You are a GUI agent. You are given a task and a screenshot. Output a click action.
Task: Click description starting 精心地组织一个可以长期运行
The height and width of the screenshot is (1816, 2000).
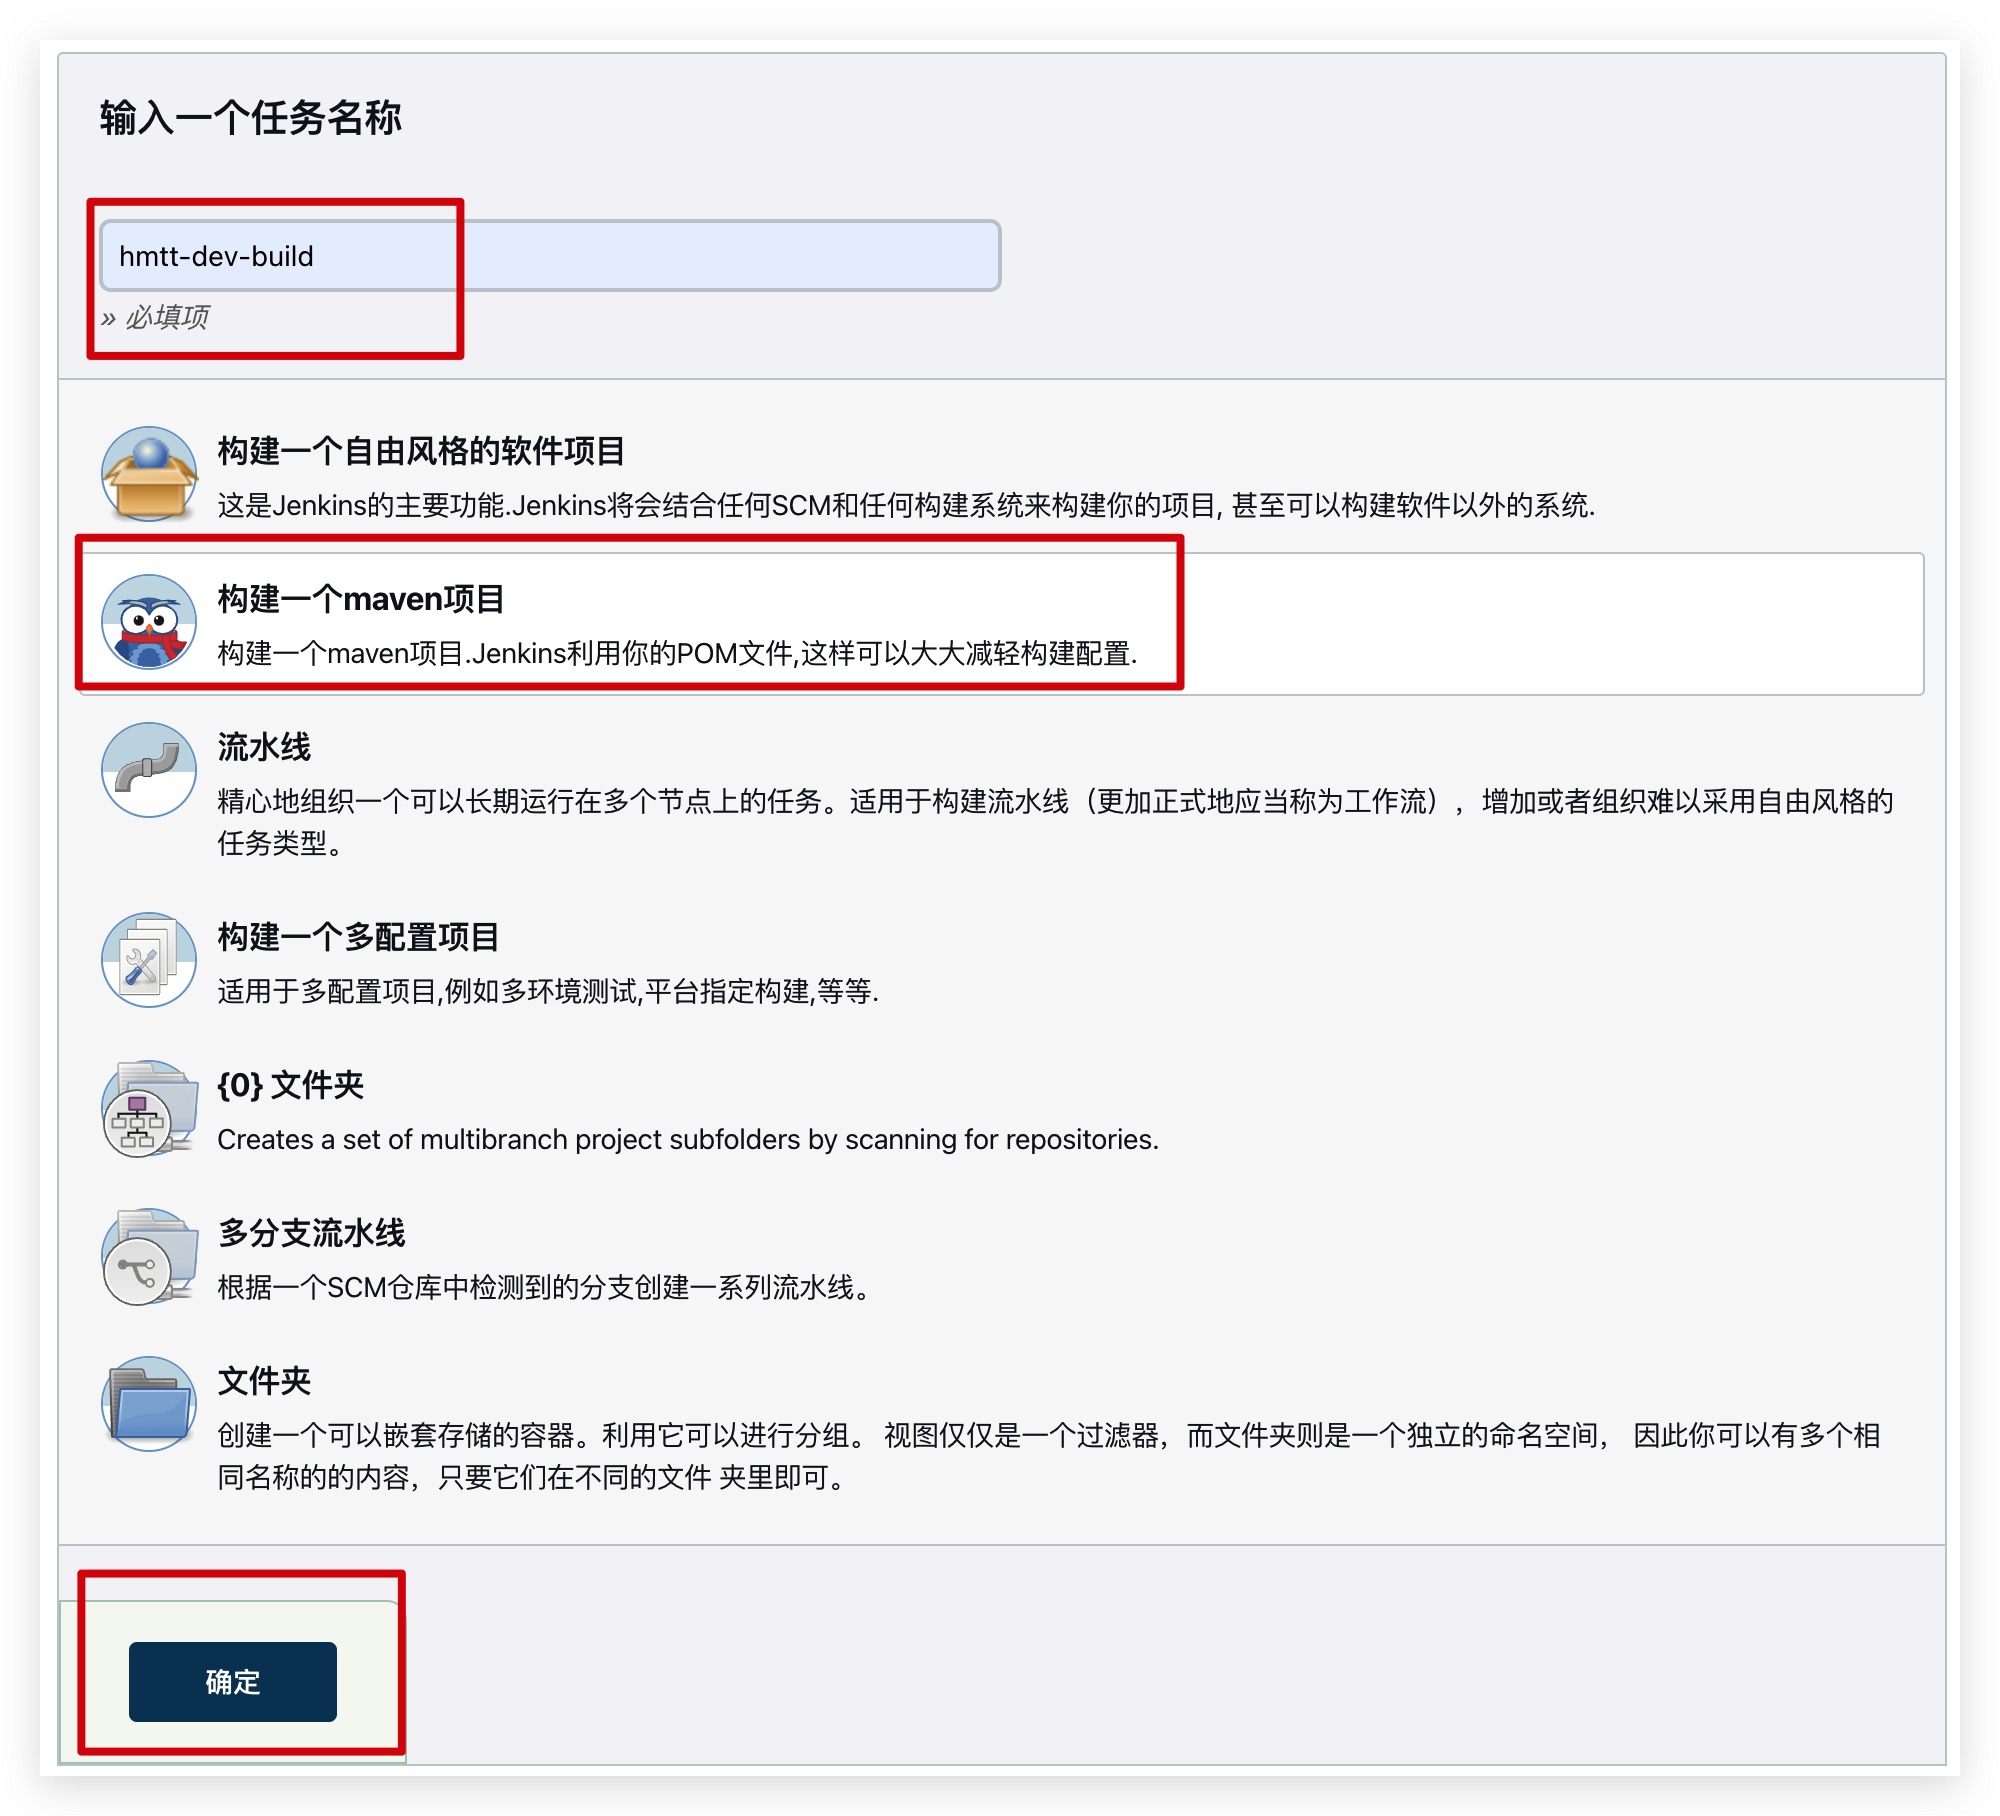(x=1055, y=822)
